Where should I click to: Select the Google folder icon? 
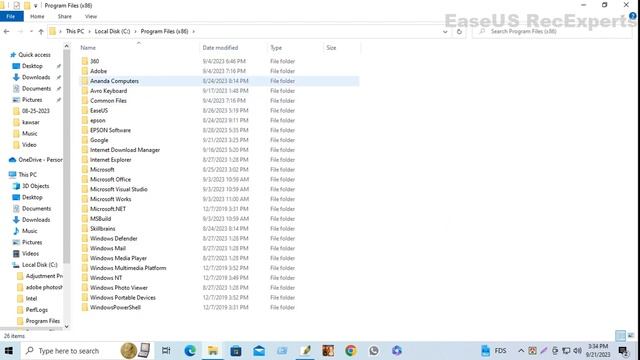point(84,140)
